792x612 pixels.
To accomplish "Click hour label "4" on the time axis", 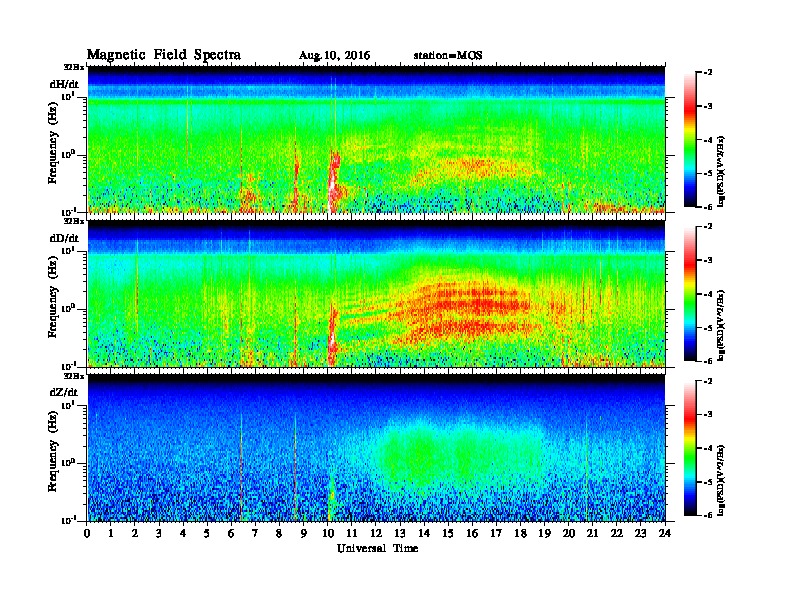I will tap(183, 533).
